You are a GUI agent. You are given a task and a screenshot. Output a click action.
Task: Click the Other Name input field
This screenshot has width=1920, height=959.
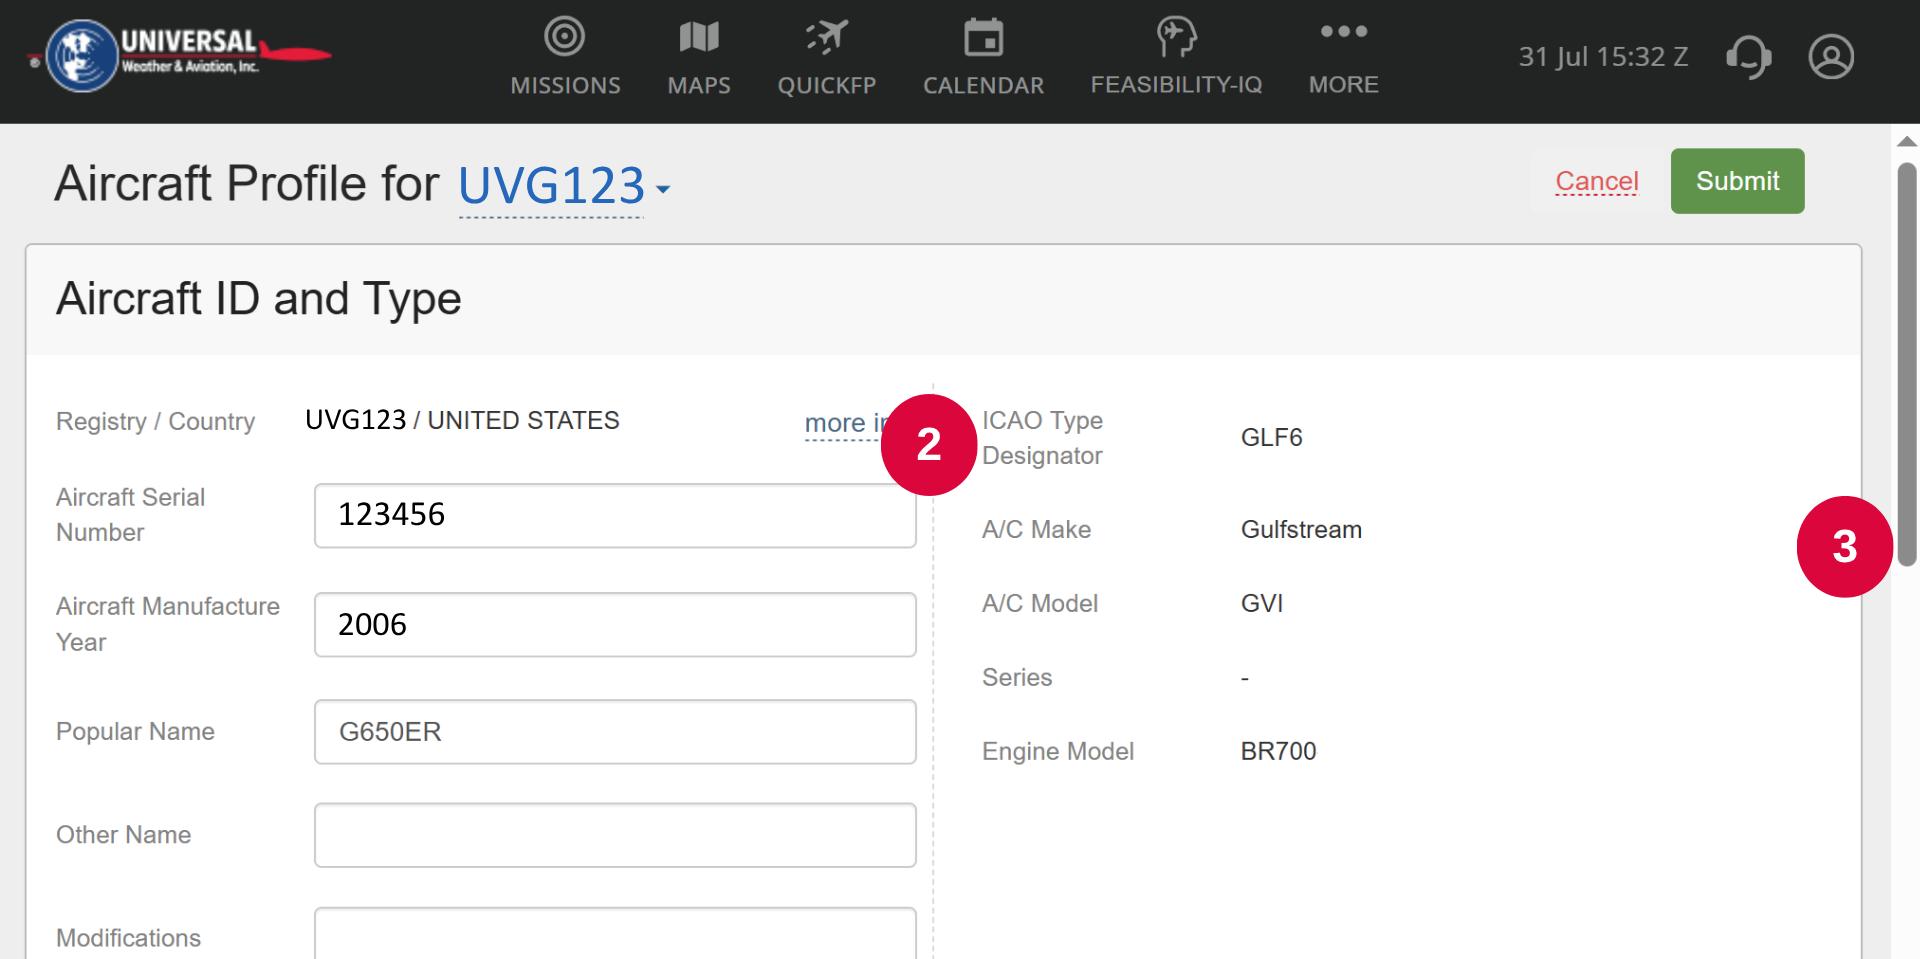(615, 835)
